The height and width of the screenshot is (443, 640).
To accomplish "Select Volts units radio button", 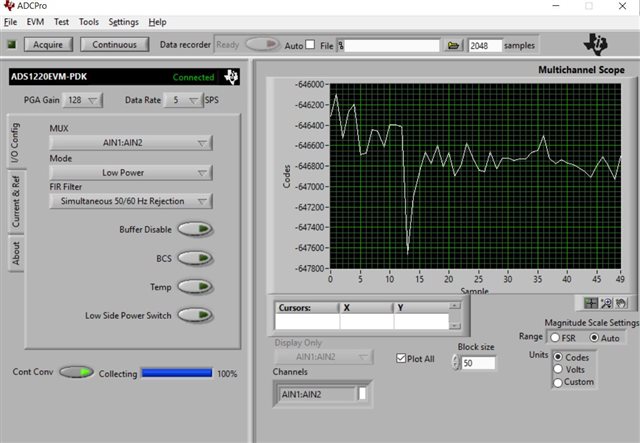I will coord(558,369).
